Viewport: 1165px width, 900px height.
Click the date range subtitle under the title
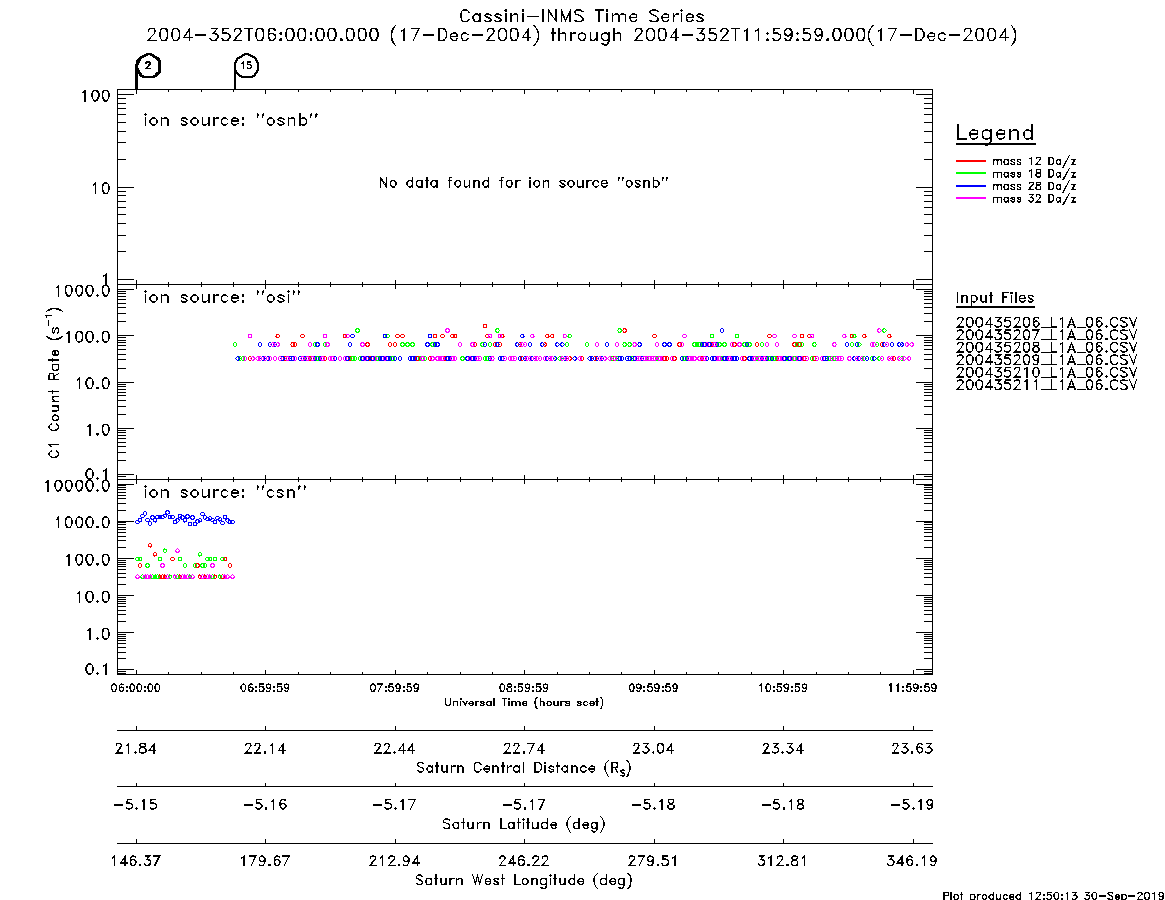(x=582, y=35)
